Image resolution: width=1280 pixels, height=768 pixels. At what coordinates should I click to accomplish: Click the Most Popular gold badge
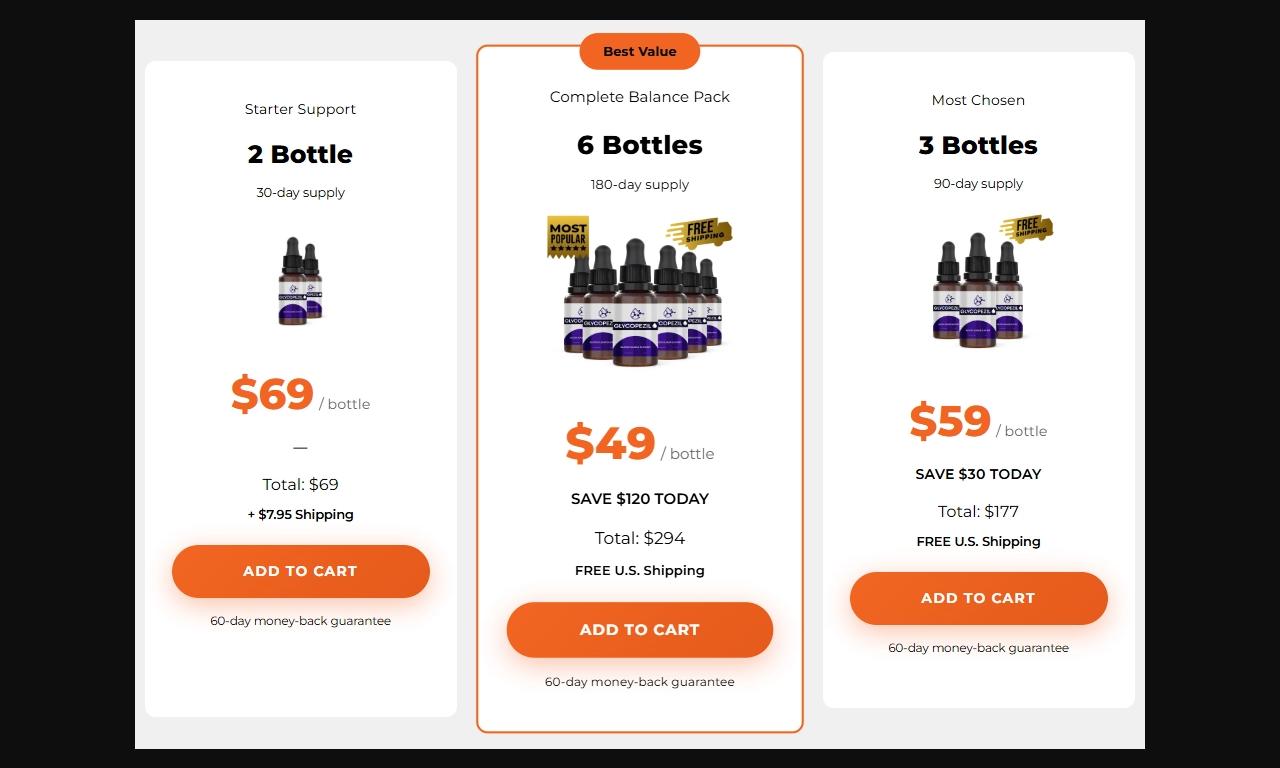[567, 237]
